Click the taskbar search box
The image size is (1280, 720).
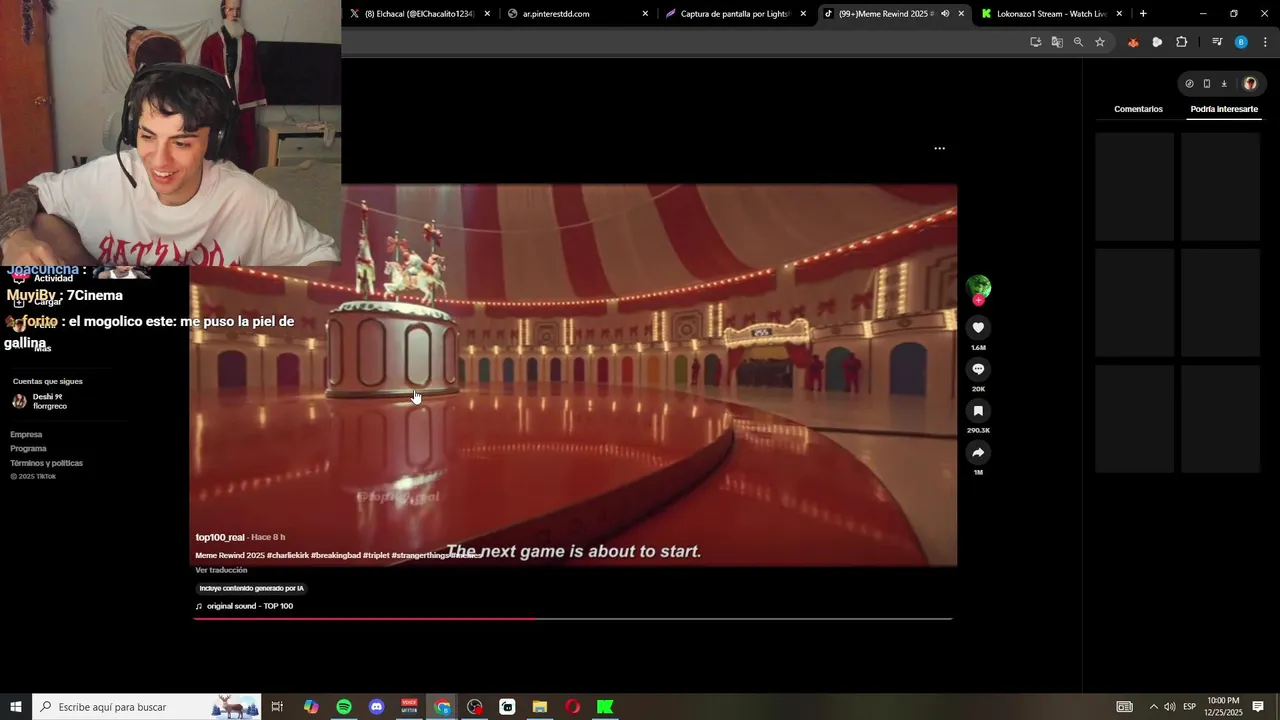pos(147,707)
